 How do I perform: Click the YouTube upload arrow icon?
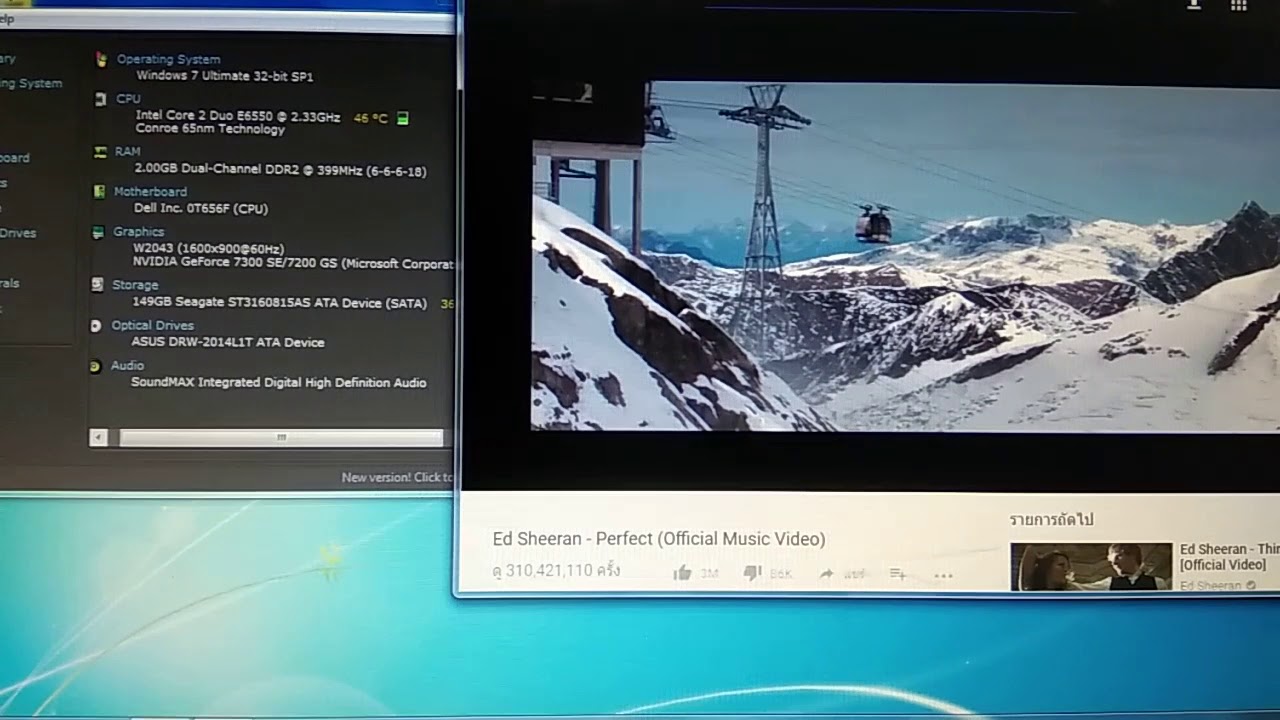click(x=1194, y=5)
